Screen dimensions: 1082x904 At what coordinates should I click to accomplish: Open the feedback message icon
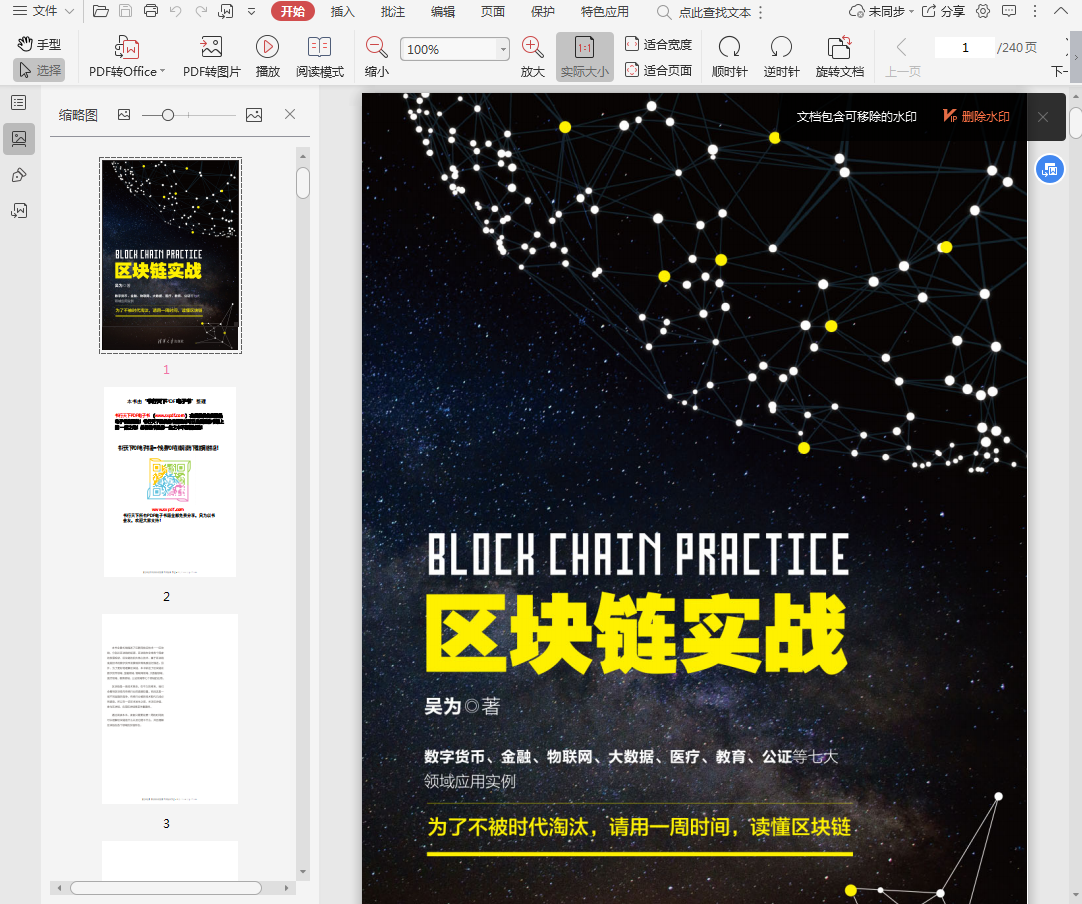(x=1009, y=11)
